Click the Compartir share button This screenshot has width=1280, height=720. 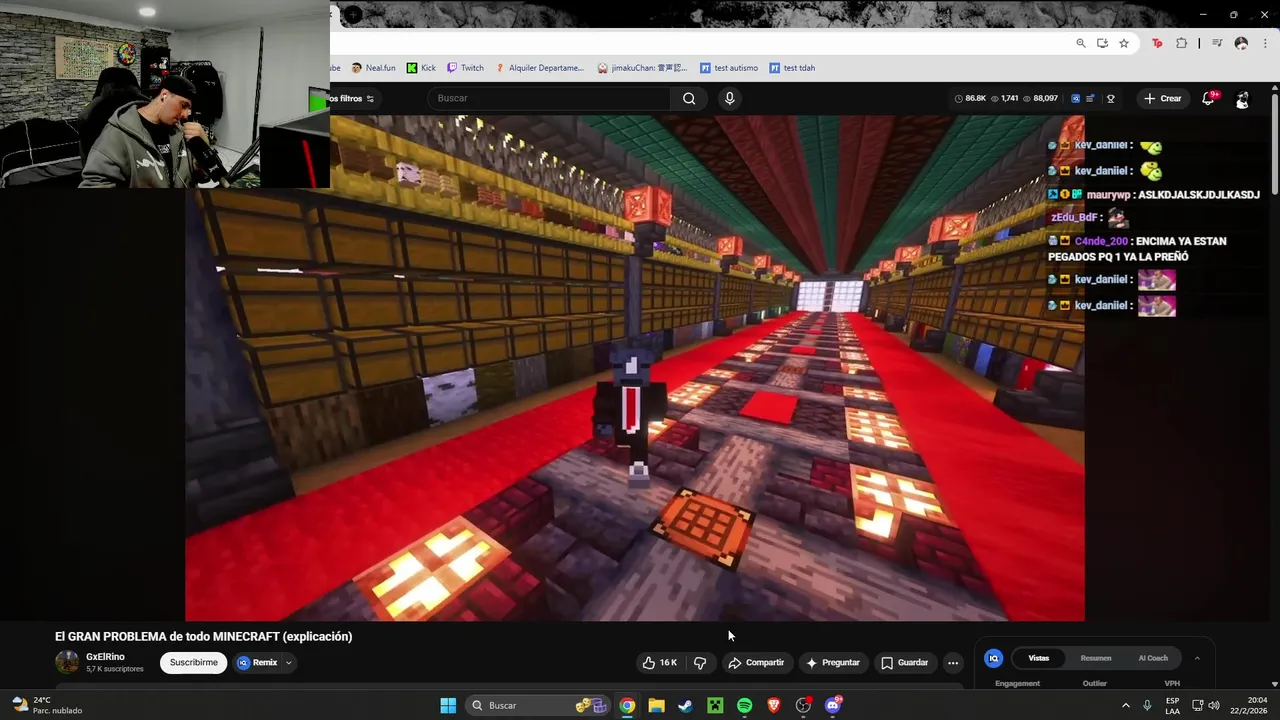(x=756, y=662)
